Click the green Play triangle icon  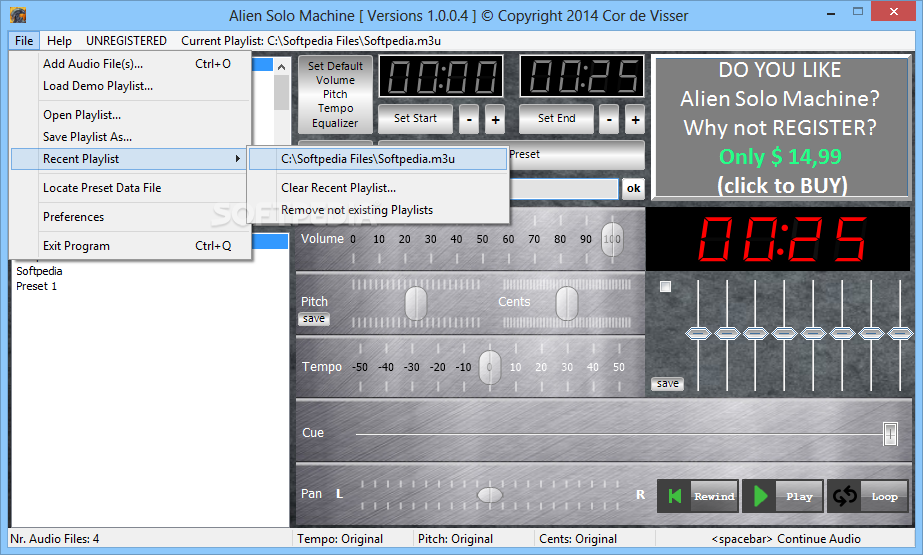[760, 496]
